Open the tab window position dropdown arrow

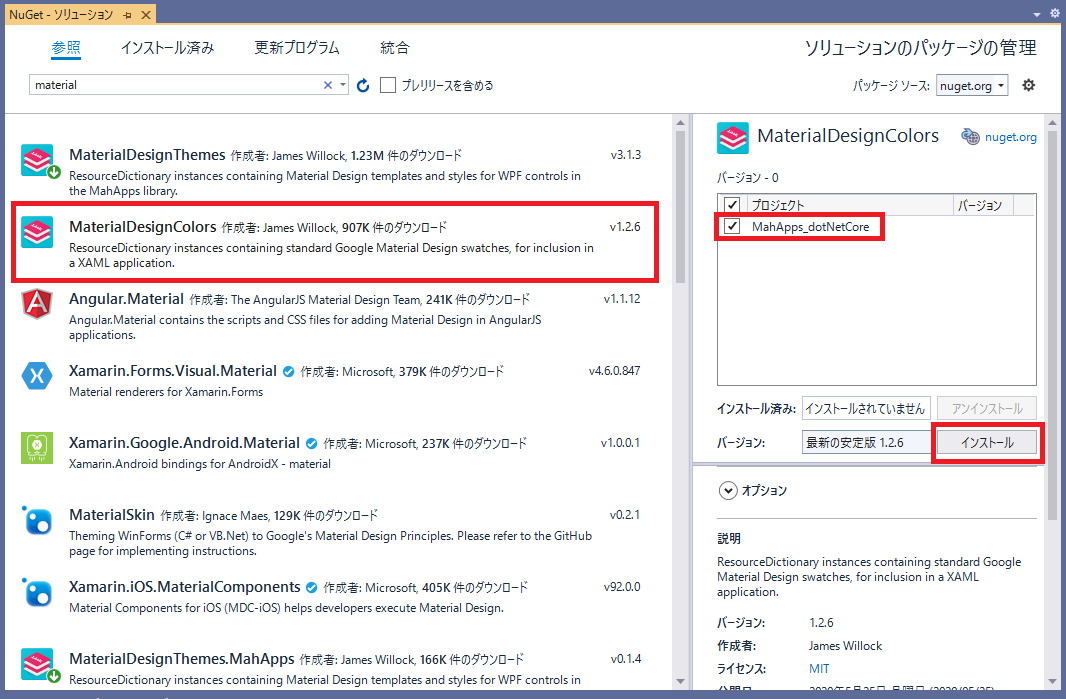tap(1037, 14)
